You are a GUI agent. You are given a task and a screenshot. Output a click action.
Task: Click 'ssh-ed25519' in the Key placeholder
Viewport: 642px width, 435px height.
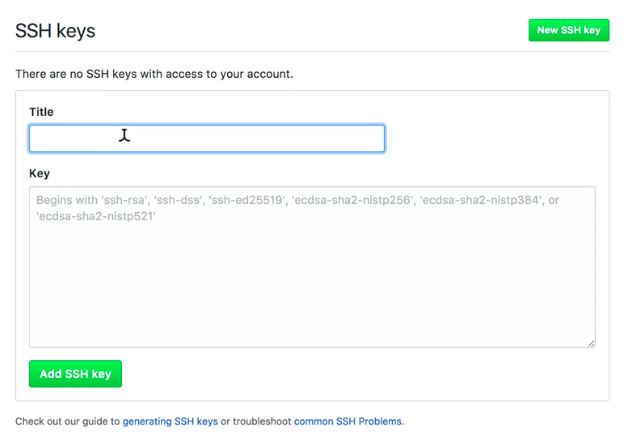pos(244,200)
